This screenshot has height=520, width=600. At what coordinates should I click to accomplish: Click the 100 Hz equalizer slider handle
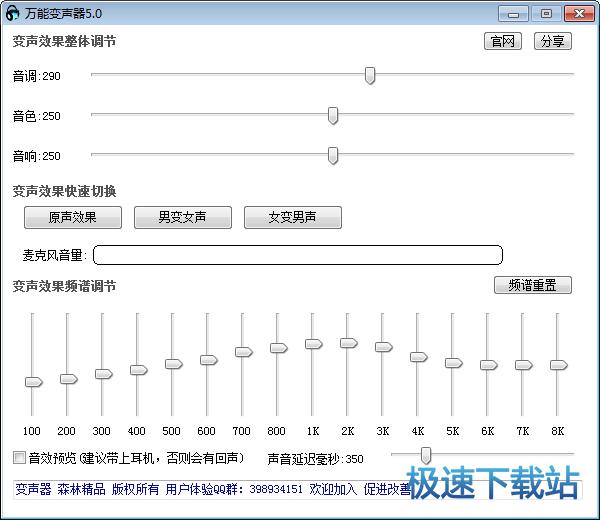(33, 382)
